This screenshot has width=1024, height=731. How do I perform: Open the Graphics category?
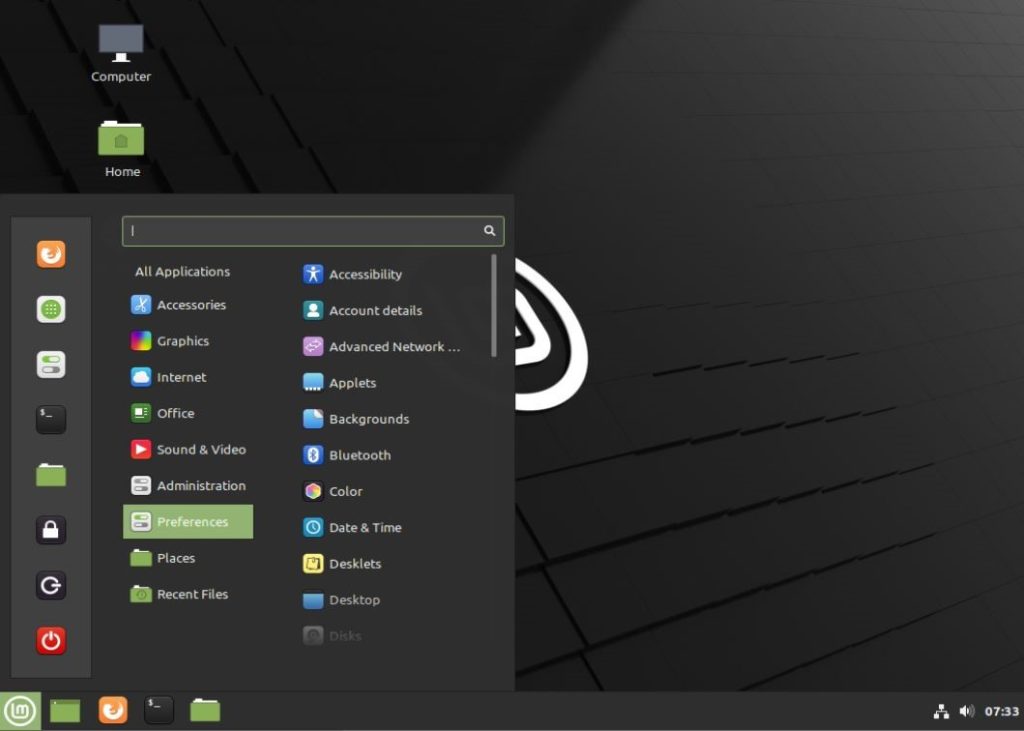coord(188,341)
